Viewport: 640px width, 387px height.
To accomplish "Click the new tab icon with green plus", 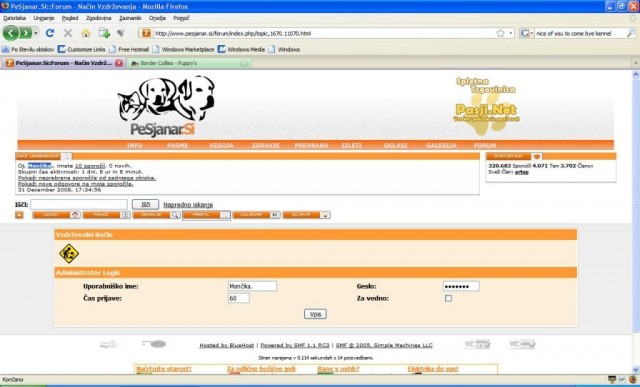I will click(104, 33).
